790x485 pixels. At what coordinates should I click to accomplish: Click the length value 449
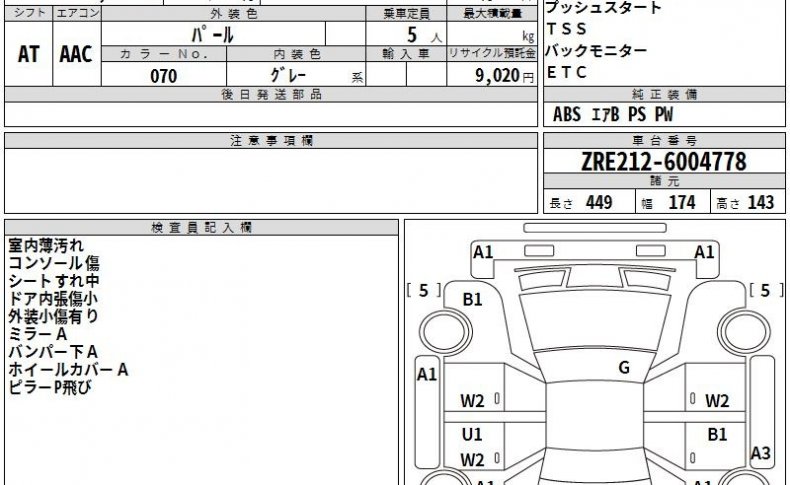click(599, 202)
